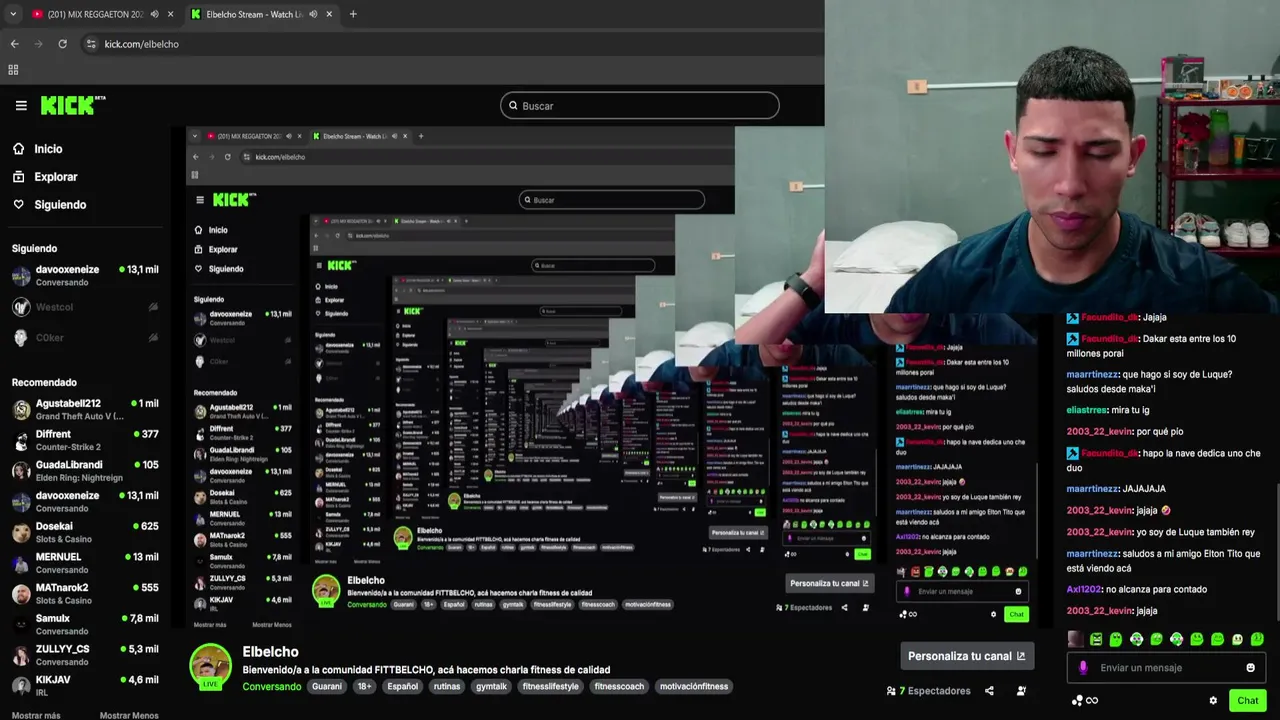This screenshot has width=1280, height=720.
Task: Show the 7 Espectadores viewer list
Action: pos(929,691)
